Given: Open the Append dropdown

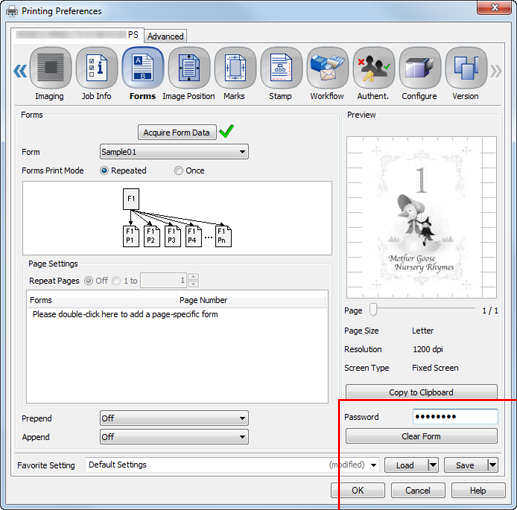Looking at the screenshot, I should pyautogui.click(x=174, y=437).
